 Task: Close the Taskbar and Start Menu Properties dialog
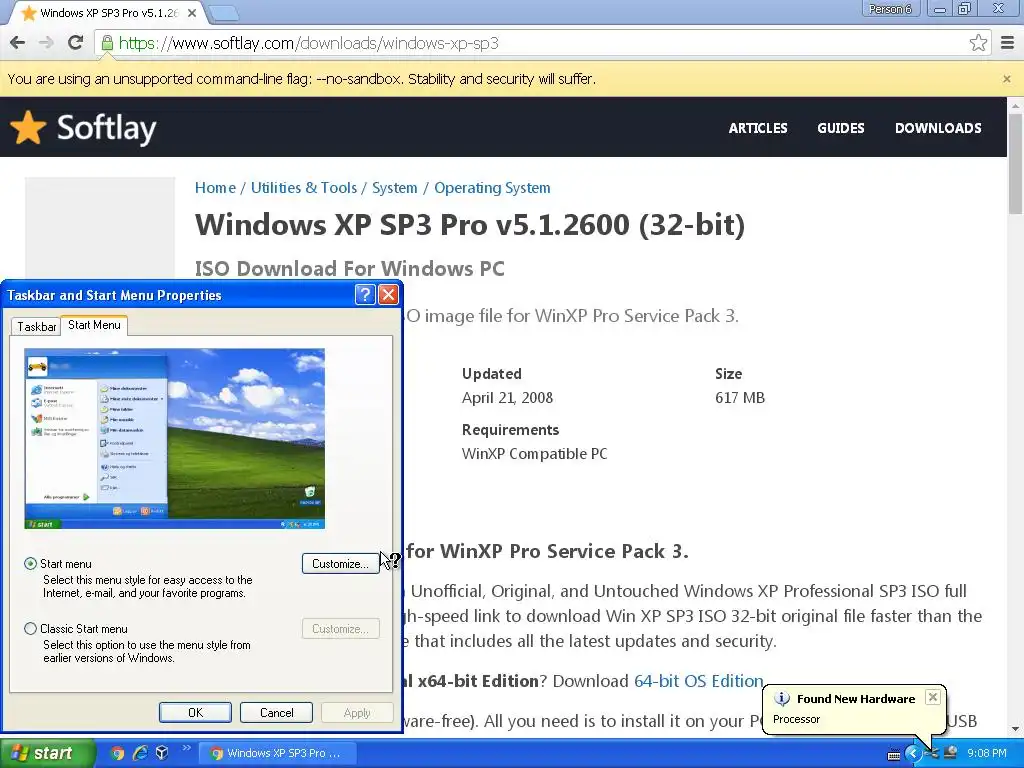[x=389, y=295]
